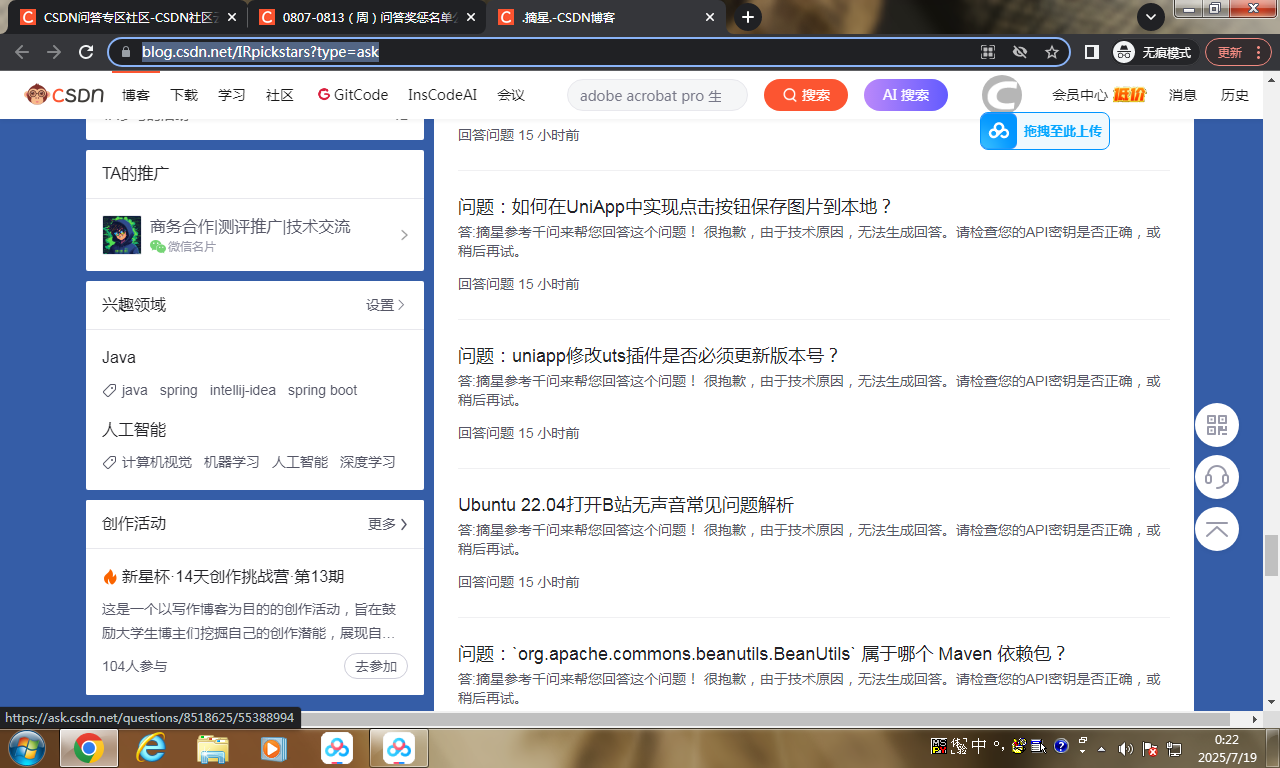
Task: Open question about uniapp修改uts插件
Action: [x=649, y=356]
